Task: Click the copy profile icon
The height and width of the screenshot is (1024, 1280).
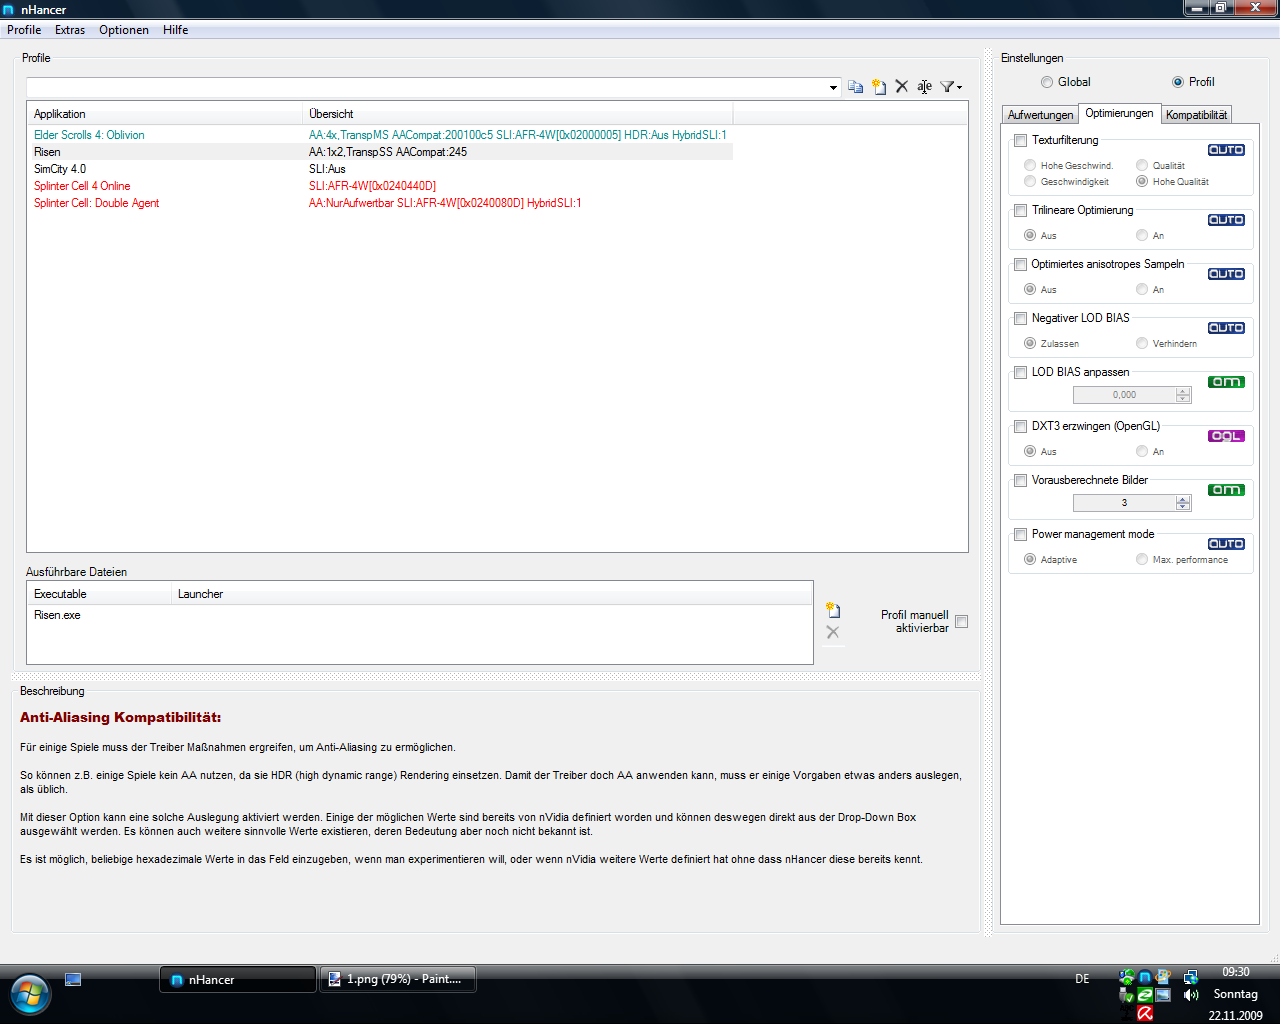Action: (x=855, y=87)
